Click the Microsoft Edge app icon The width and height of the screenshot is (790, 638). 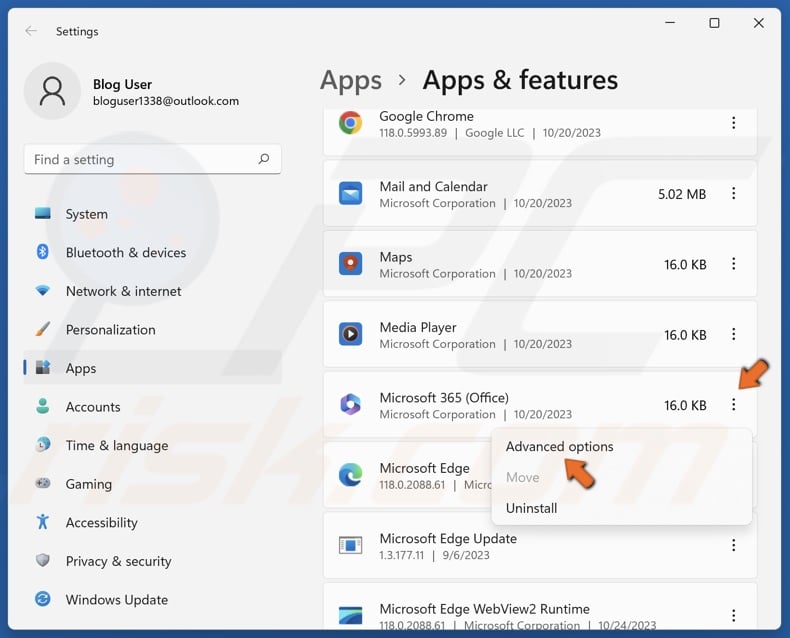(x=350, y=475)
